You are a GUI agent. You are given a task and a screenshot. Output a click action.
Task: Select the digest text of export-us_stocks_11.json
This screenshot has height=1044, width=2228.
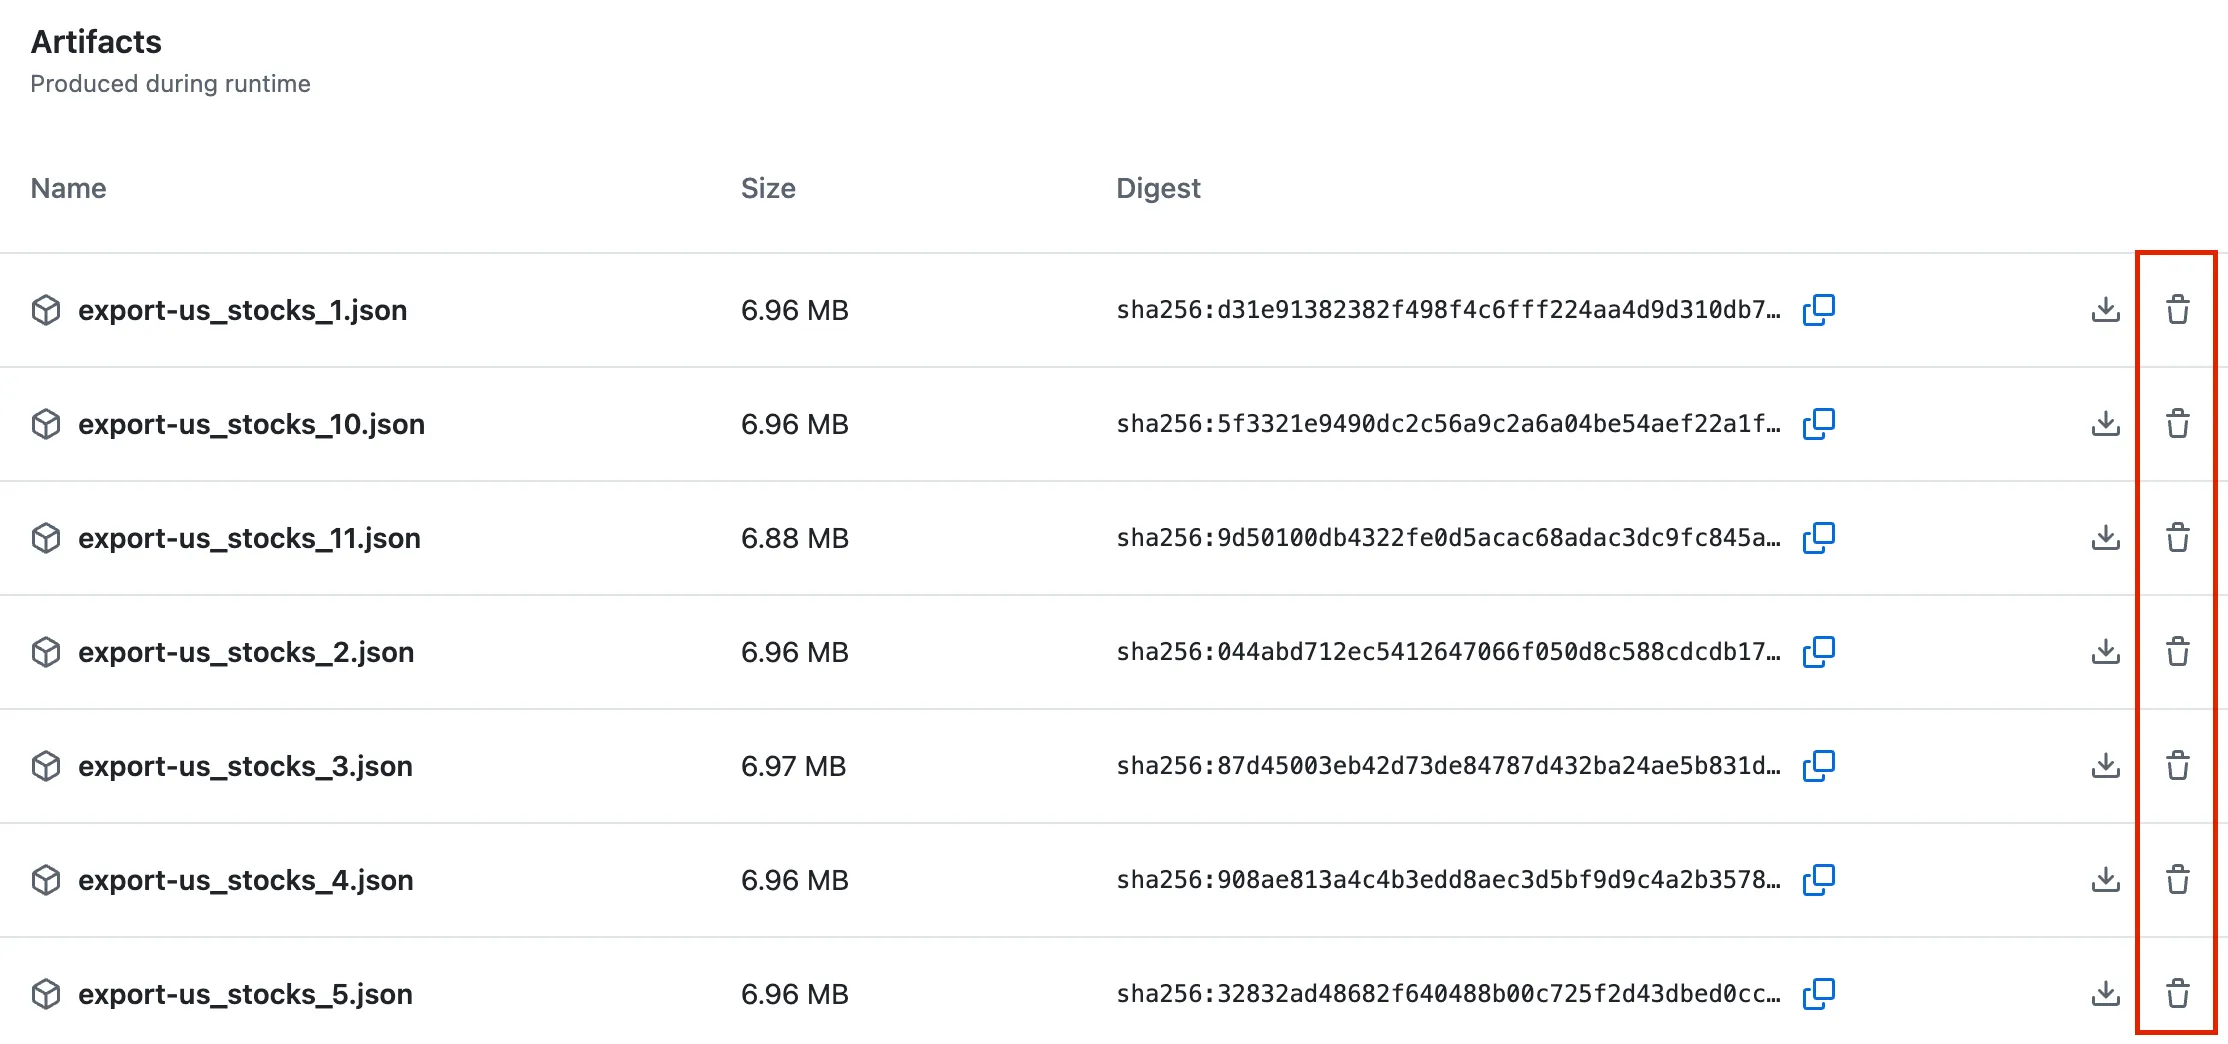coord(1447,538)
